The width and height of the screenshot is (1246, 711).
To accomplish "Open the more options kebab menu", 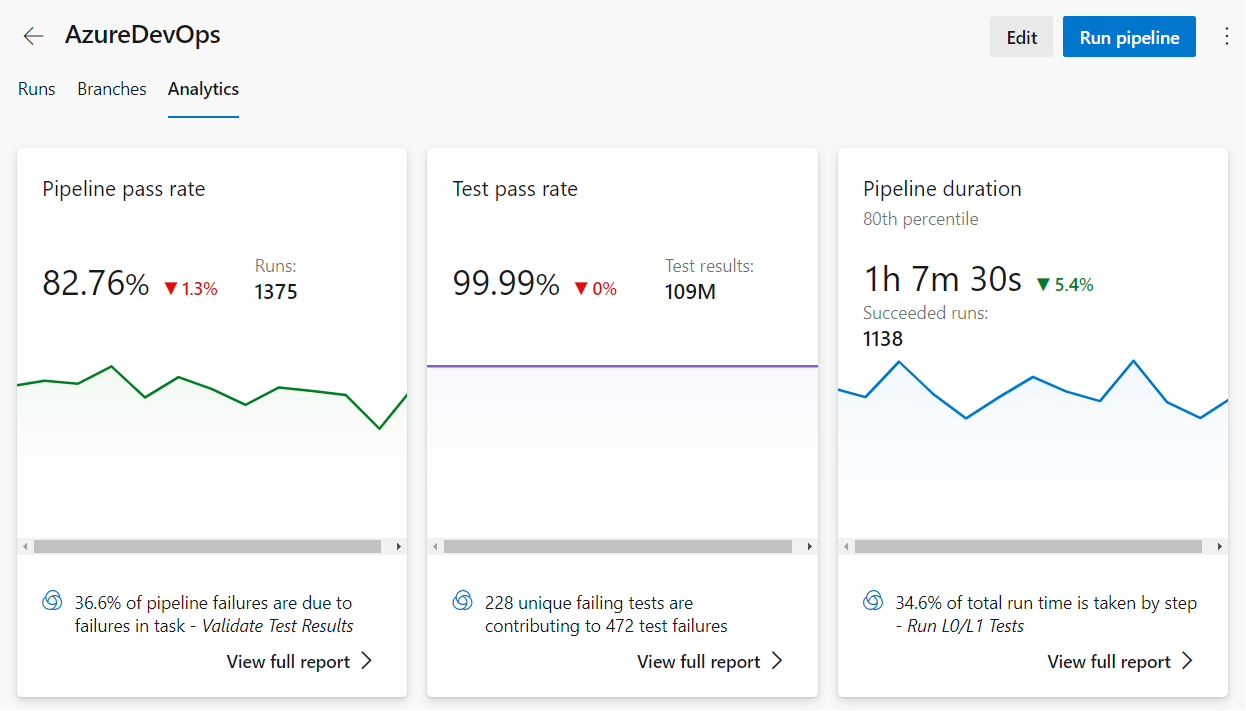I will 1226,35.
